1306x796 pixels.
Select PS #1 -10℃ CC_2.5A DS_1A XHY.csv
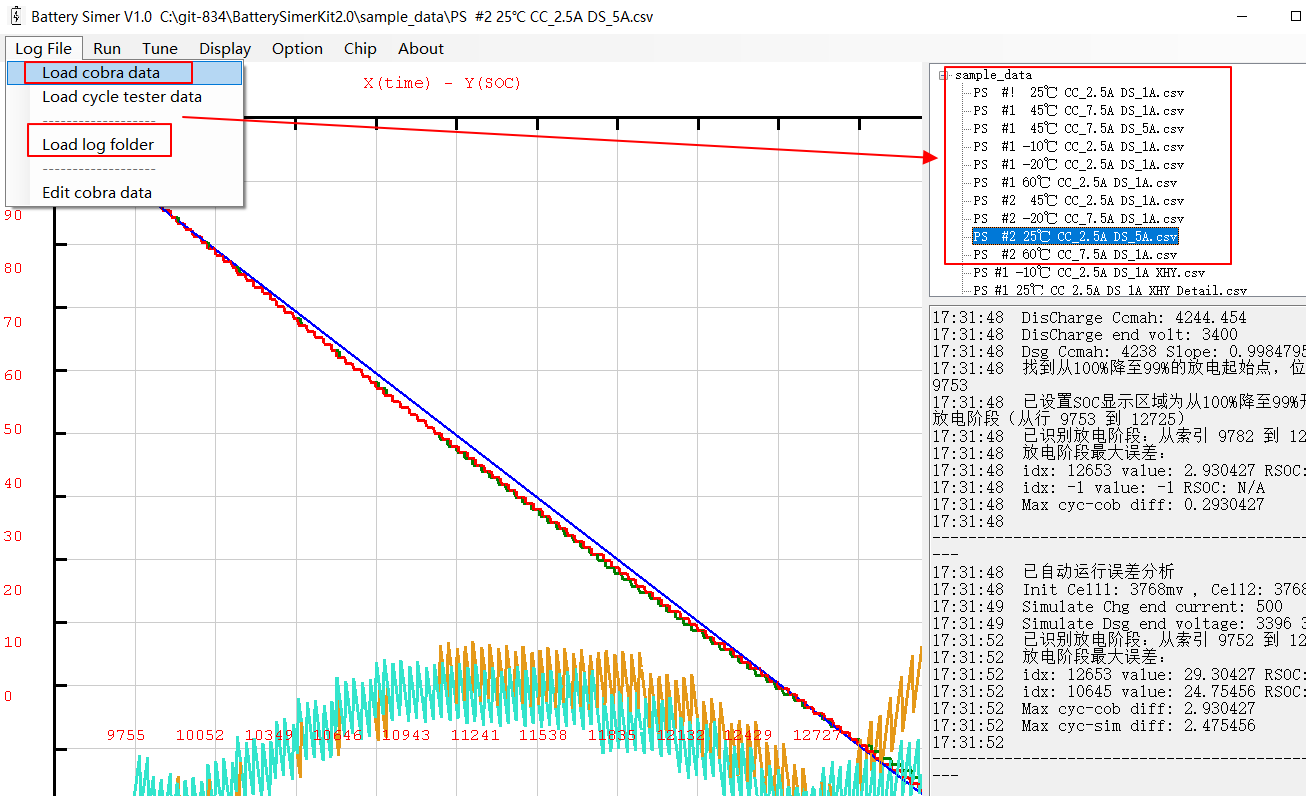(x=1089, y=273)
